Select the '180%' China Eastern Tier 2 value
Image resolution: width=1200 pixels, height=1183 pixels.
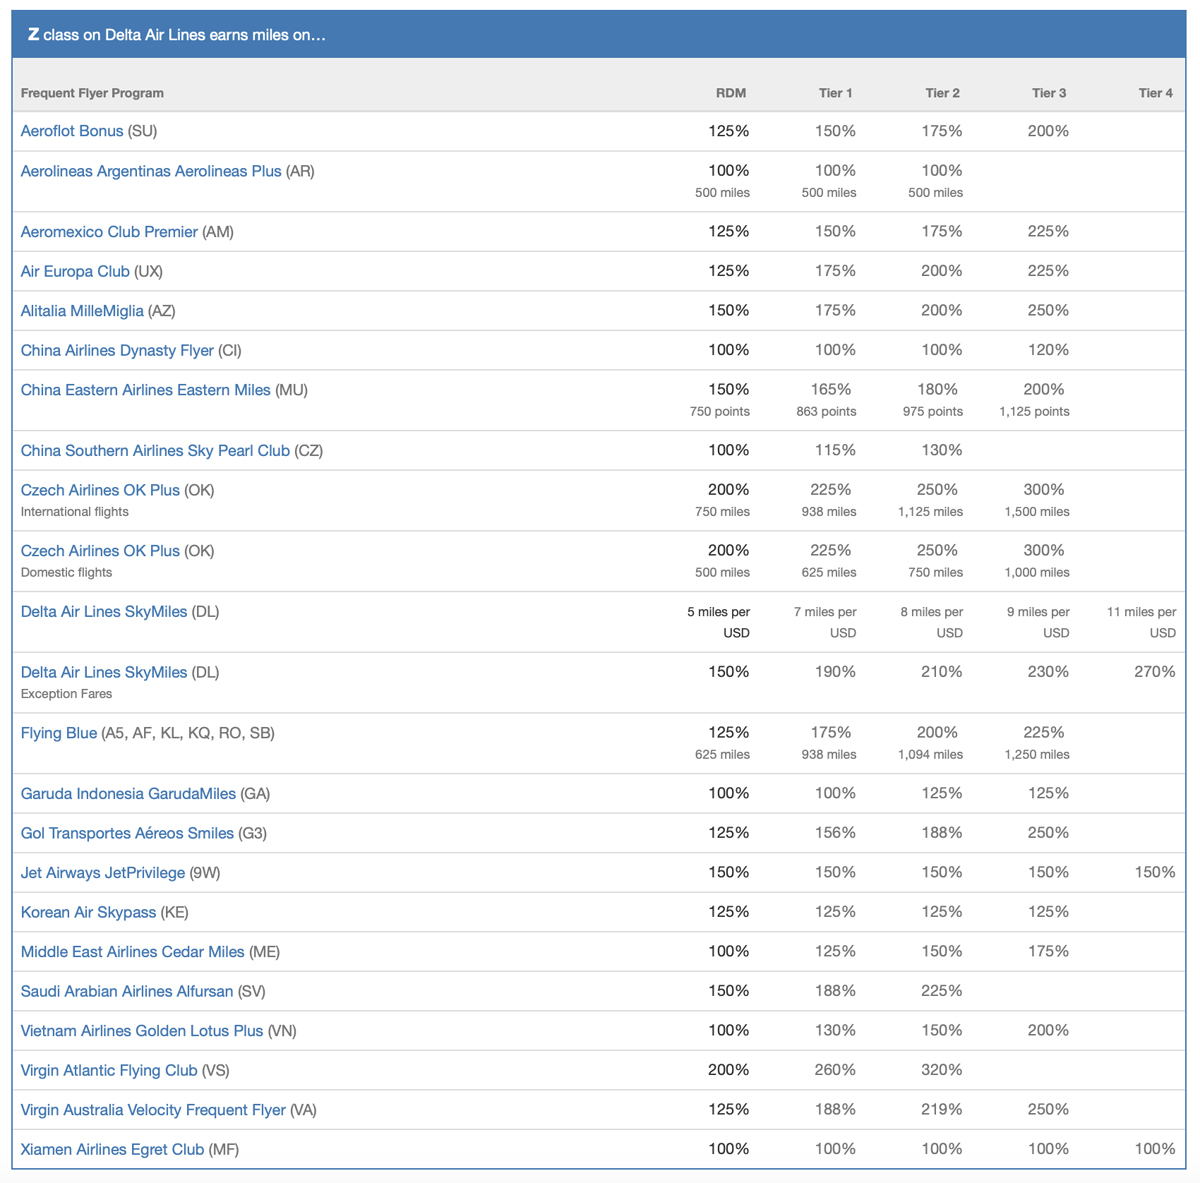[937, 390]
